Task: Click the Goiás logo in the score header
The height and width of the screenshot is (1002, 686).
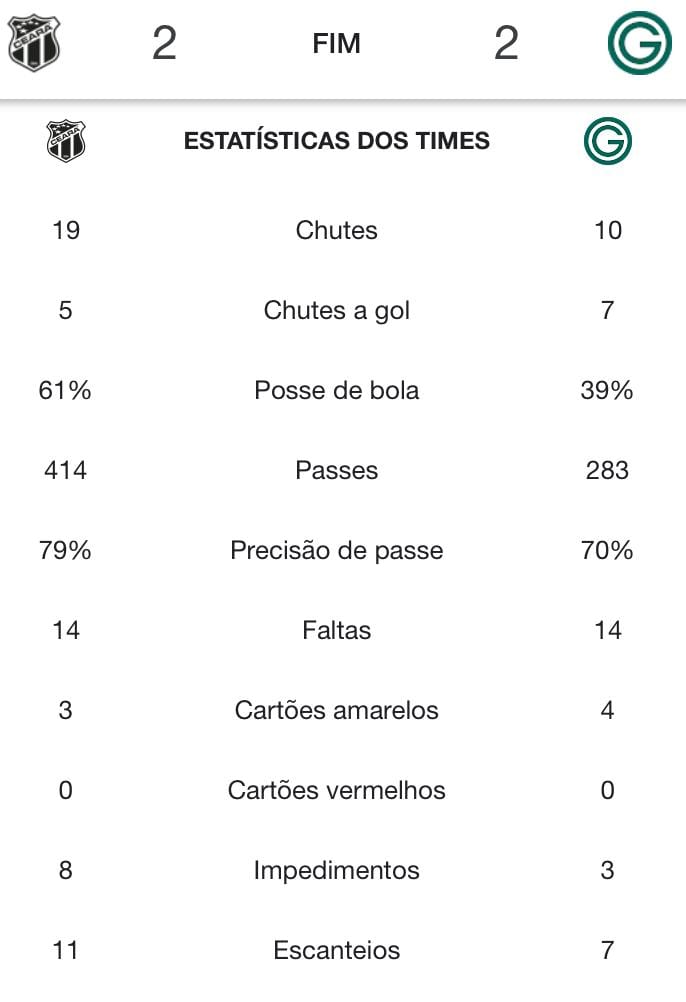Action: [639, 43]
